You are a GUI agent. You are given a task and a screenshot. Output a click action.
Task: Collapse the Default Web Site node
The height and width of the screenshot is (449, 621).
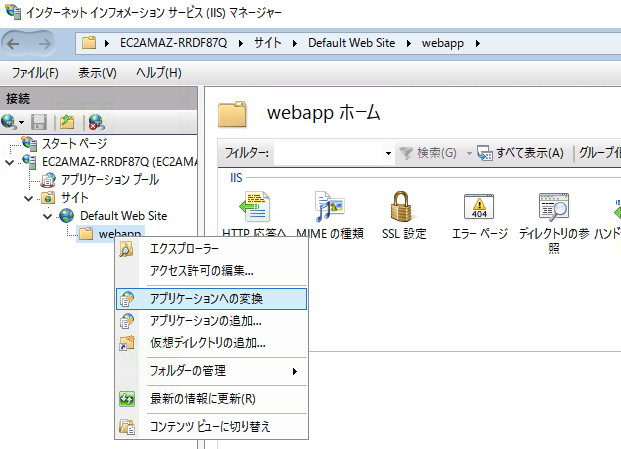coord(48,216)
